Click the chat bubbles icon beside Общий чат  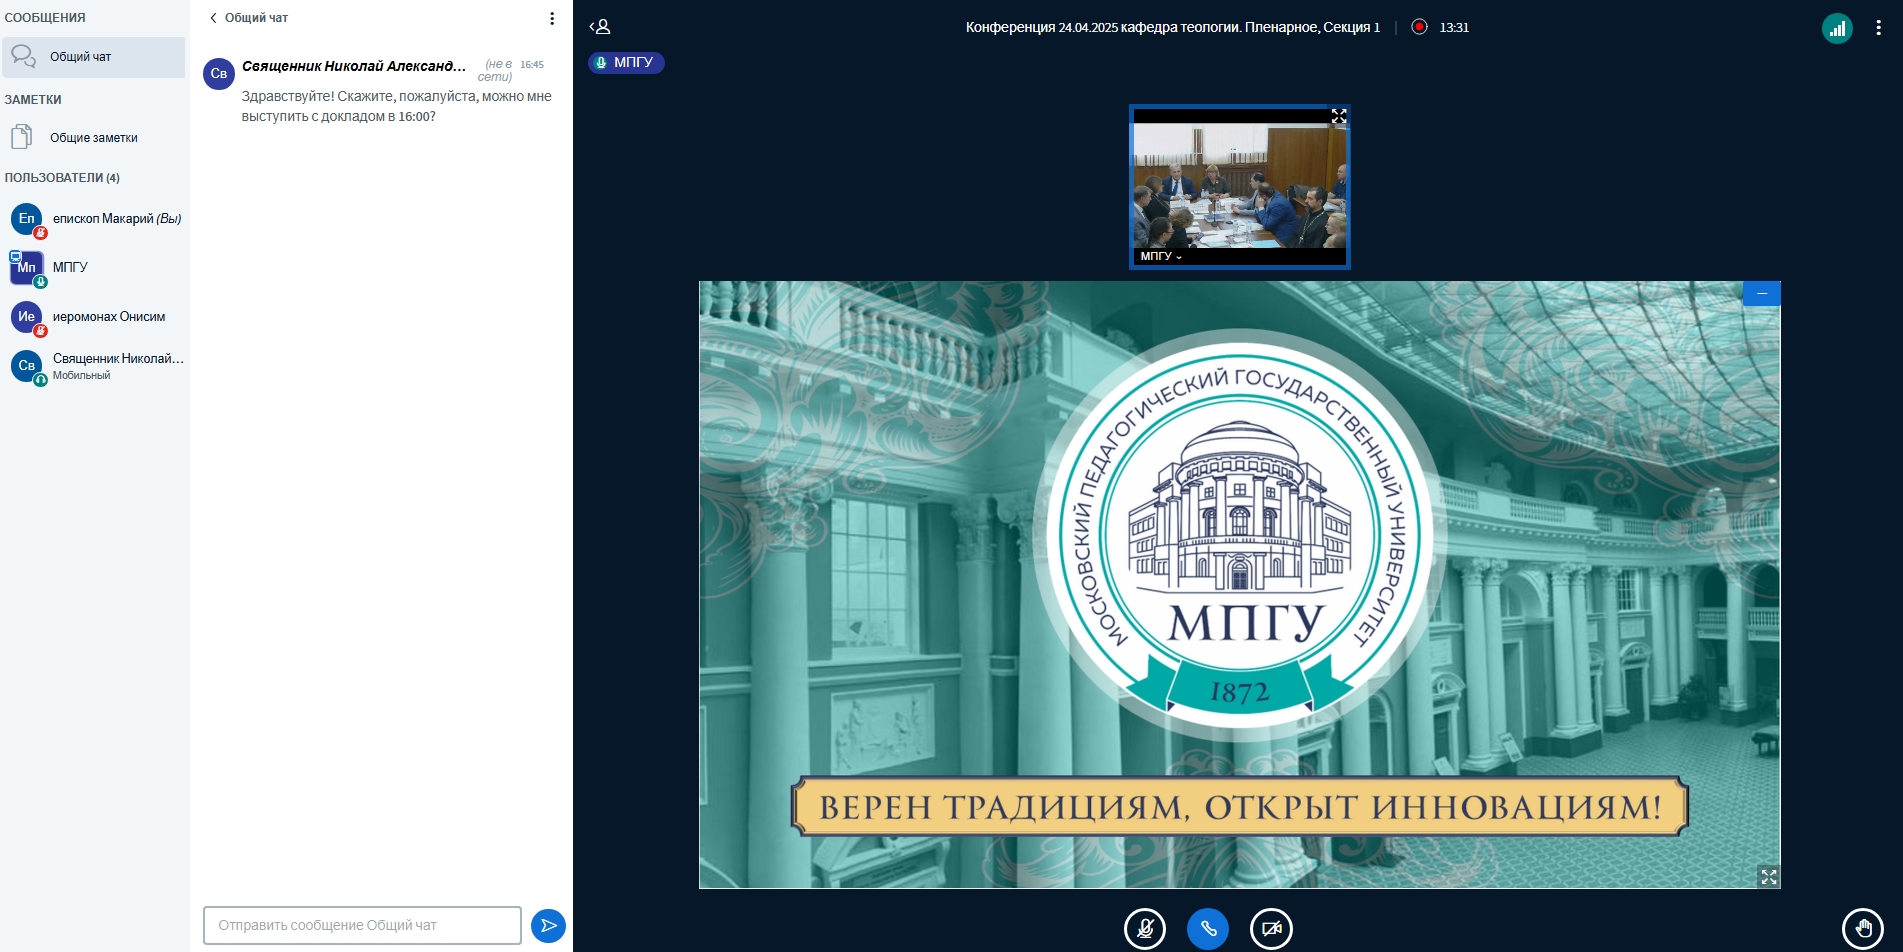pos(24,56)
